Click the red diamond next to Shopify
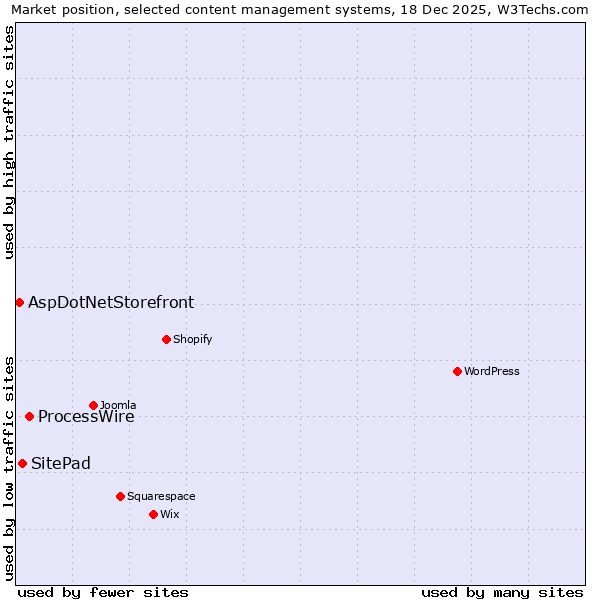This screenshot has width=600, height=600. [x=166, y=339]
